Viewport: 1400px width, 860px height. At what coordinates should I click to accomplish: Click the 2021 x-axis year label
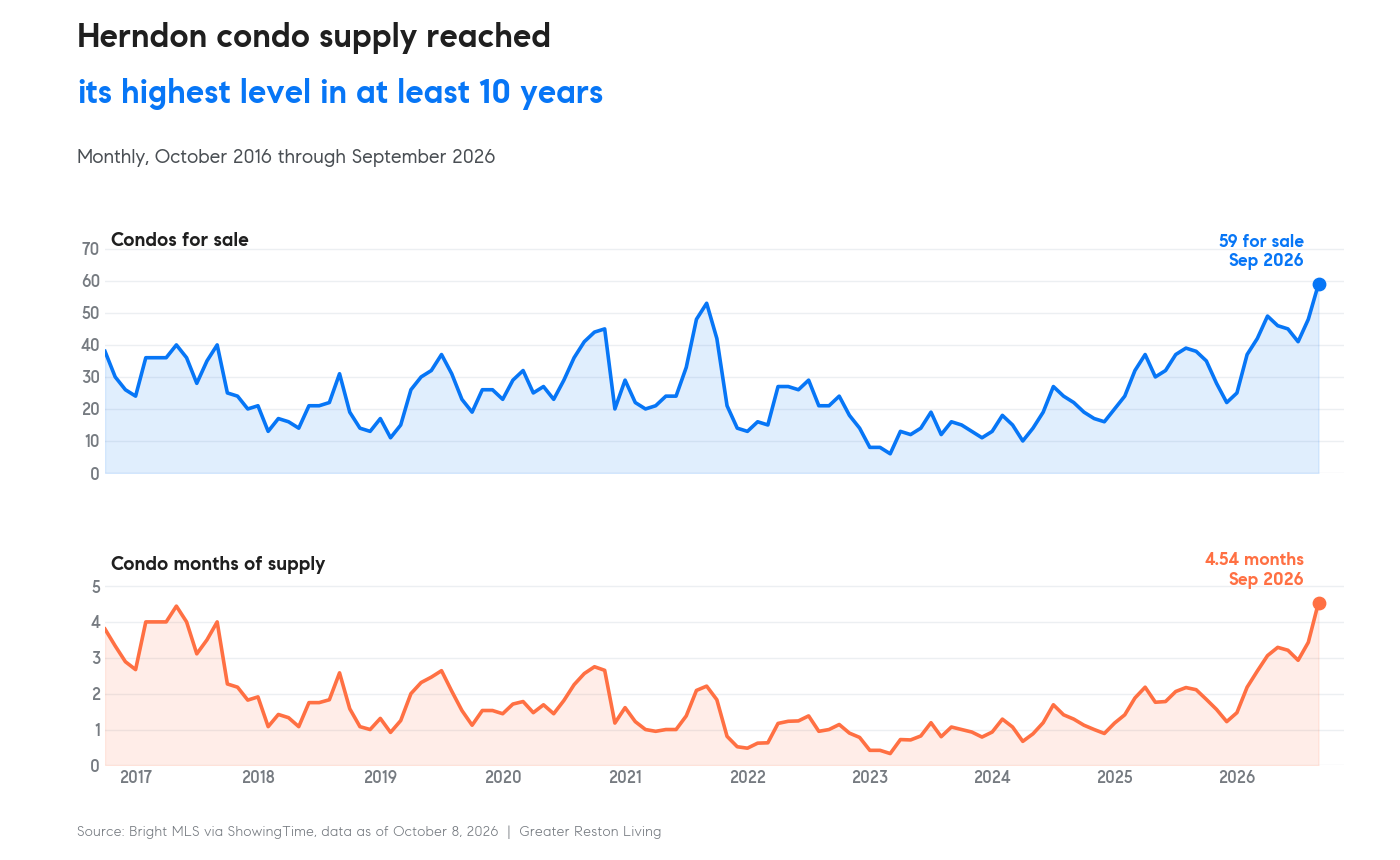[625, 778]
